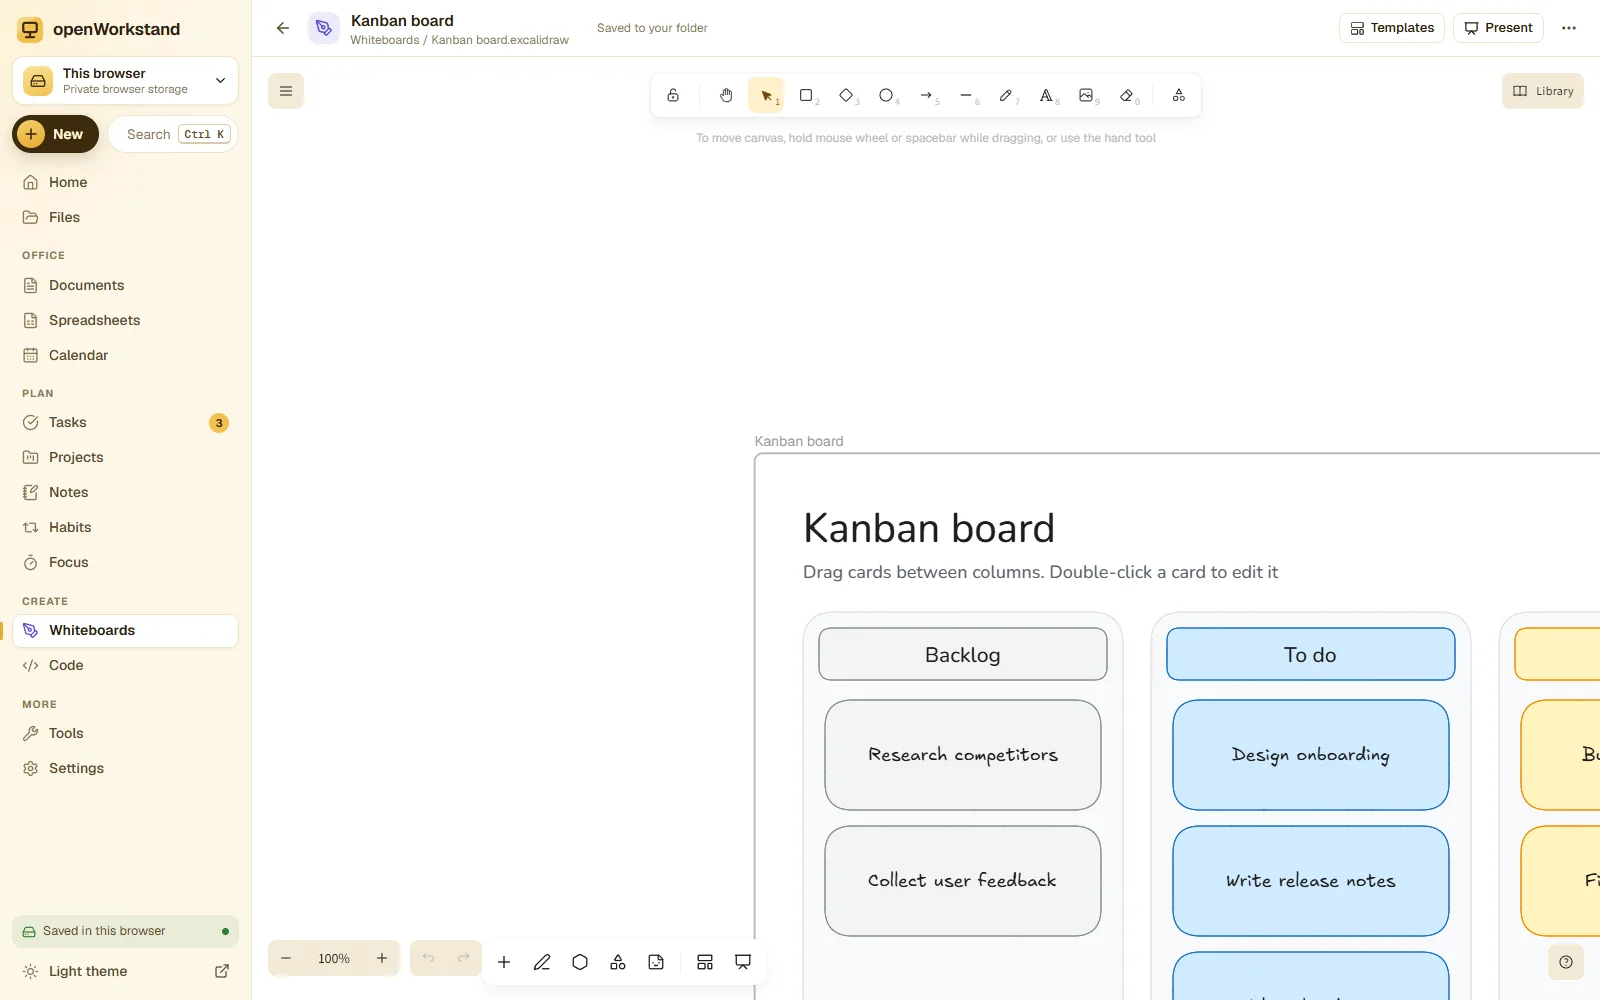1600x1000 pixels.
Task: Start Present mode
Action: (x=1498, y=28)
